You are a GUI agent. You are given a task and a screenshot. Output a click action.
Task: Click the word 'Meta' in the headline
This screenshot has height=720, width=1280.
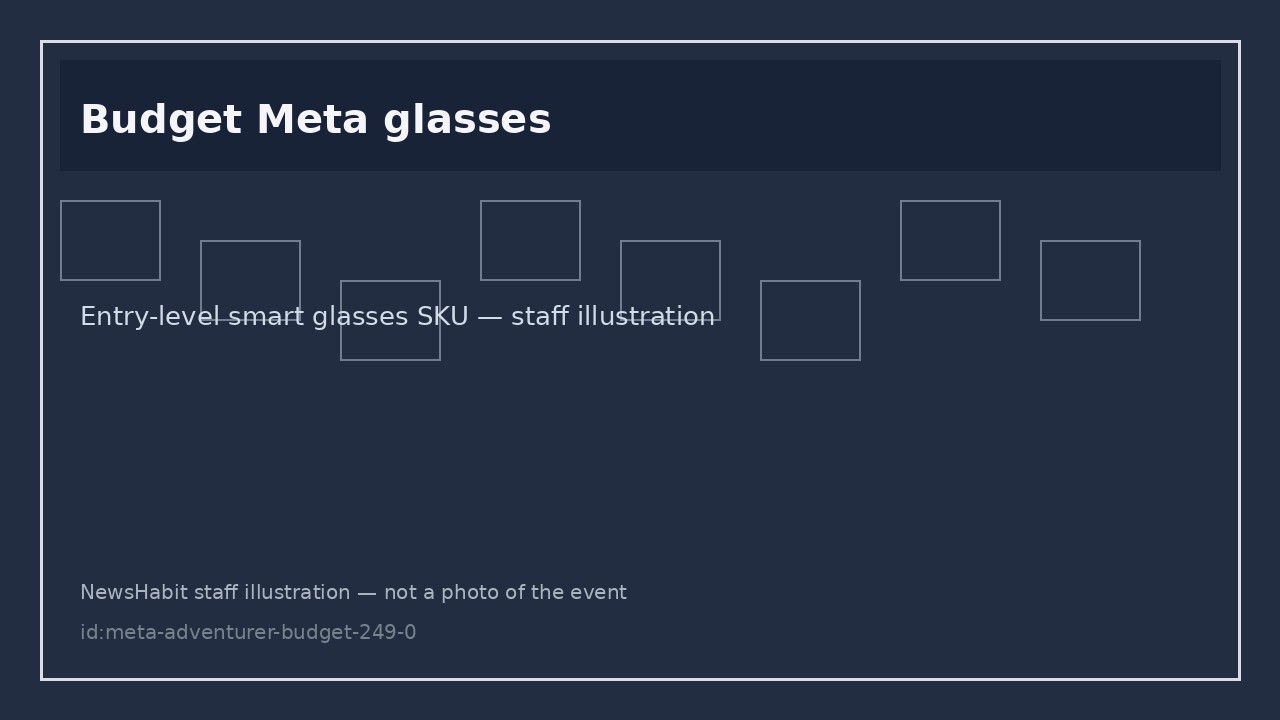pos(313,121)
